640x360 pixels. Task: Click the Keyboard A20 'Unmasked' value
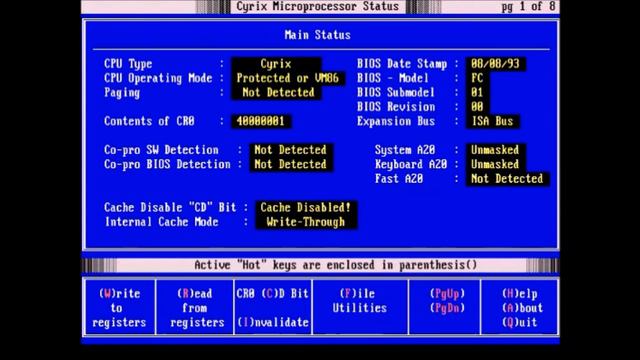click(495, 164)
